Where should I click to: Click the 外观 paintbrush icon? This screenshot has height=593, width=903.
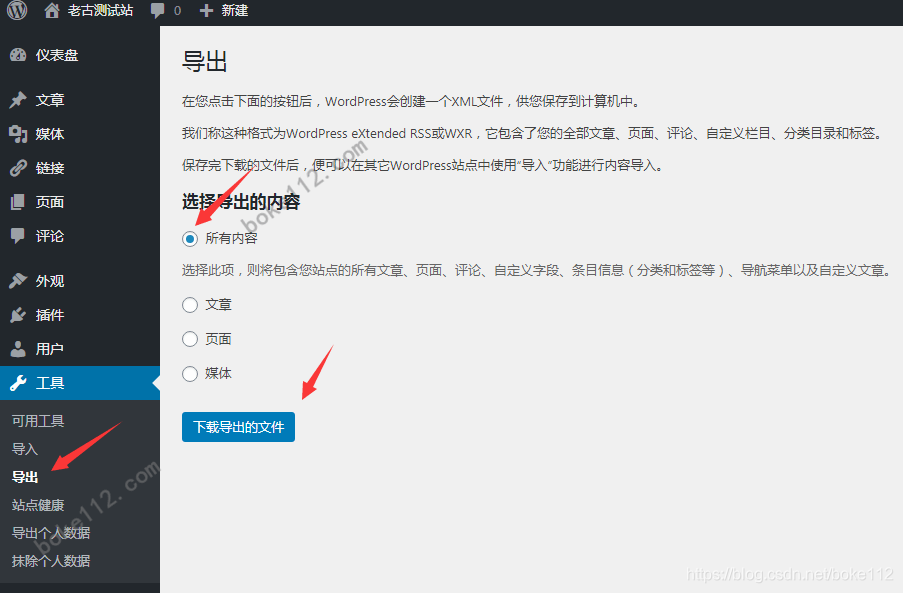click(x=18, y=280)
